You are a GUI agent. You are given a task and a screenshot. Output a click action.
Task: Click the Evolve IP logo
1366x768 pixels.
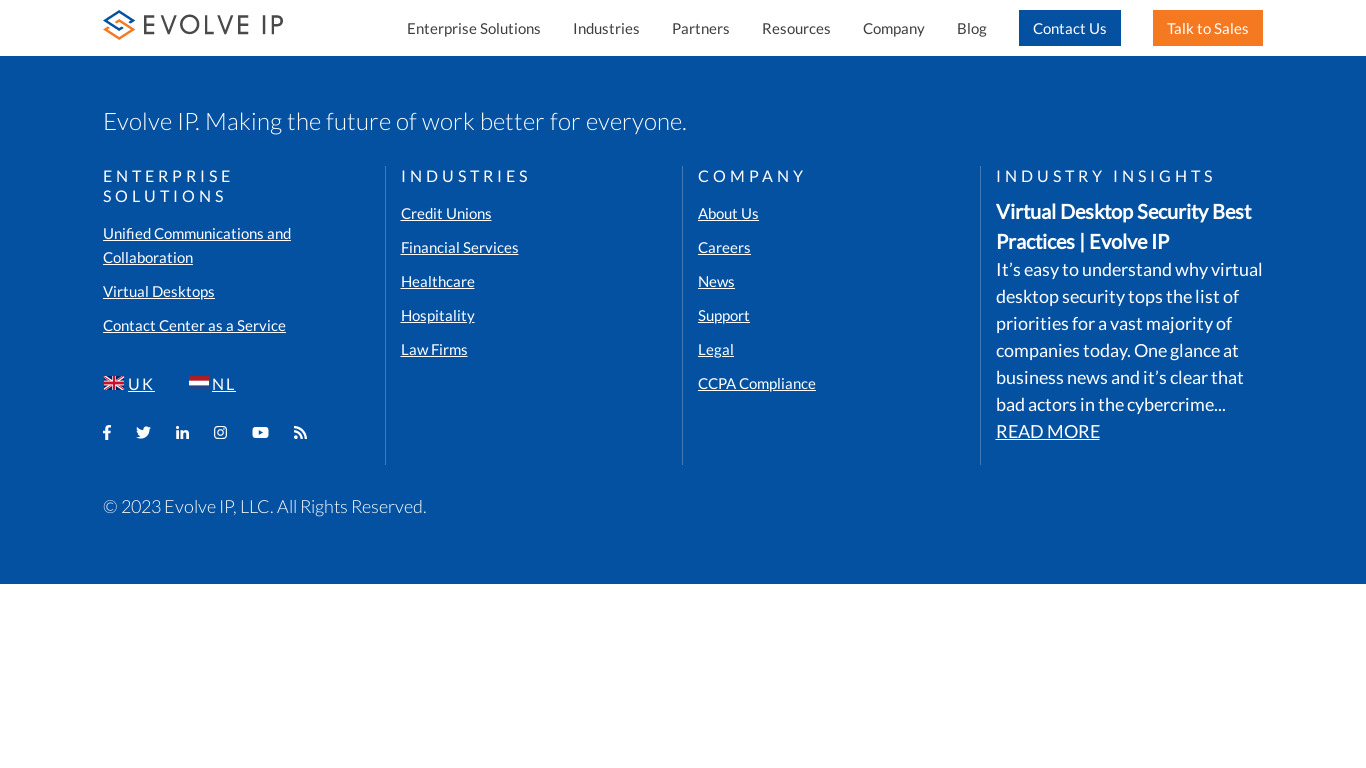(x=193, y=25)
